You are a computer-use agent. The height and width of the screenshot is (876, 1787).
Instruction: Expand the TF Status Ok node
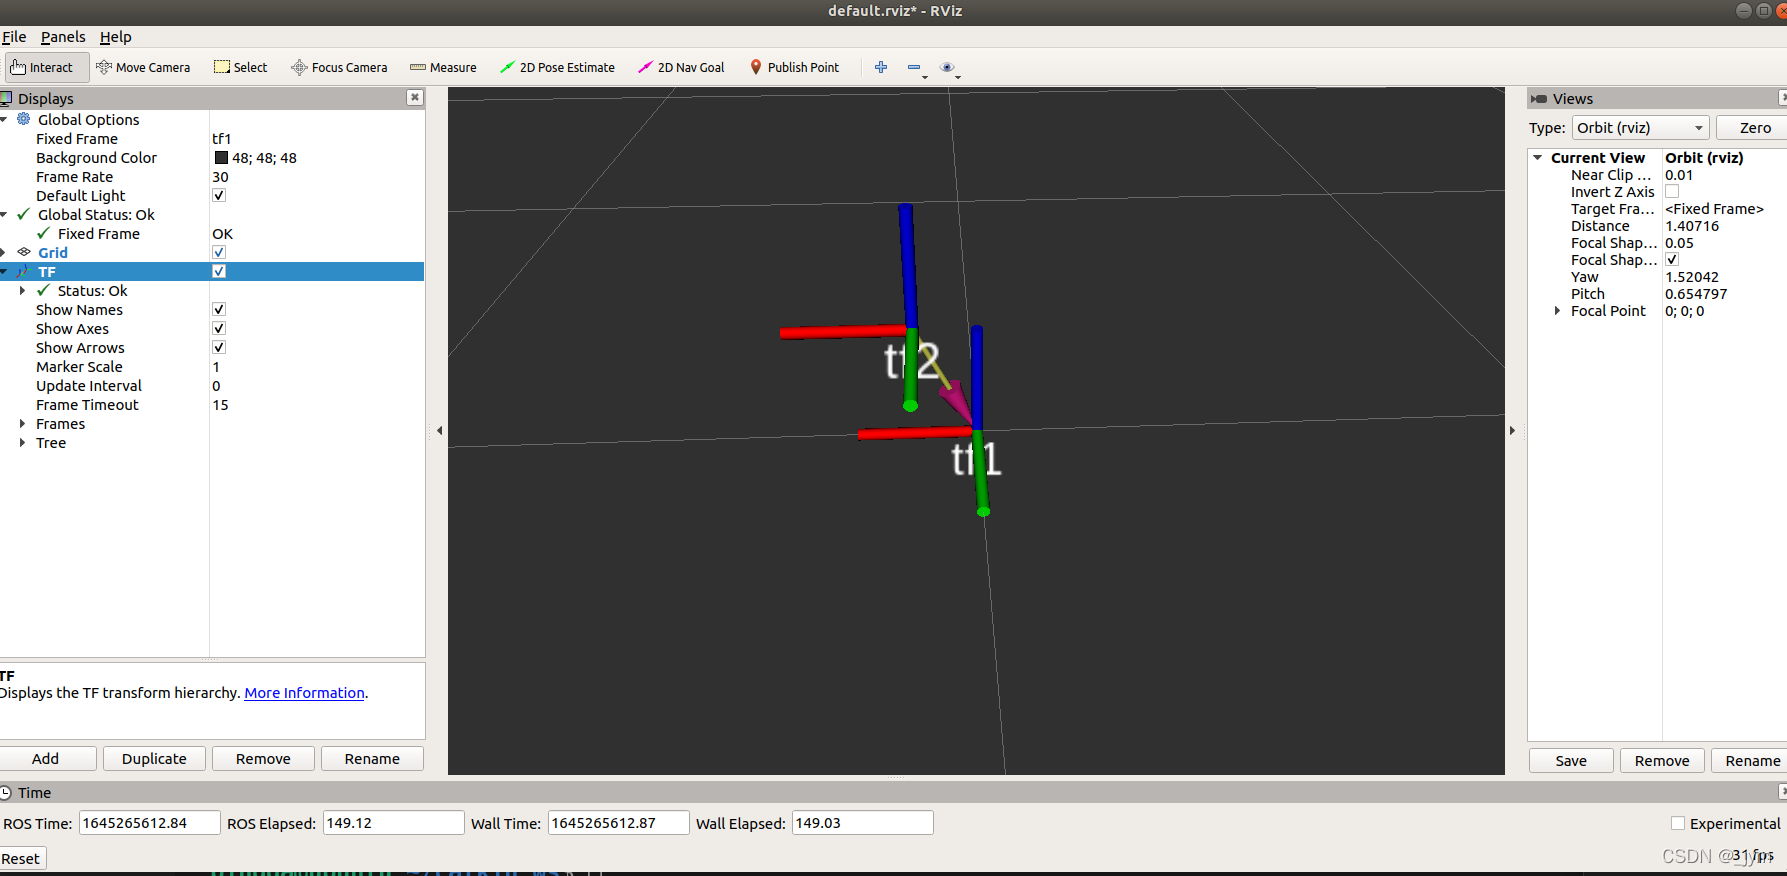coord(23,290)
